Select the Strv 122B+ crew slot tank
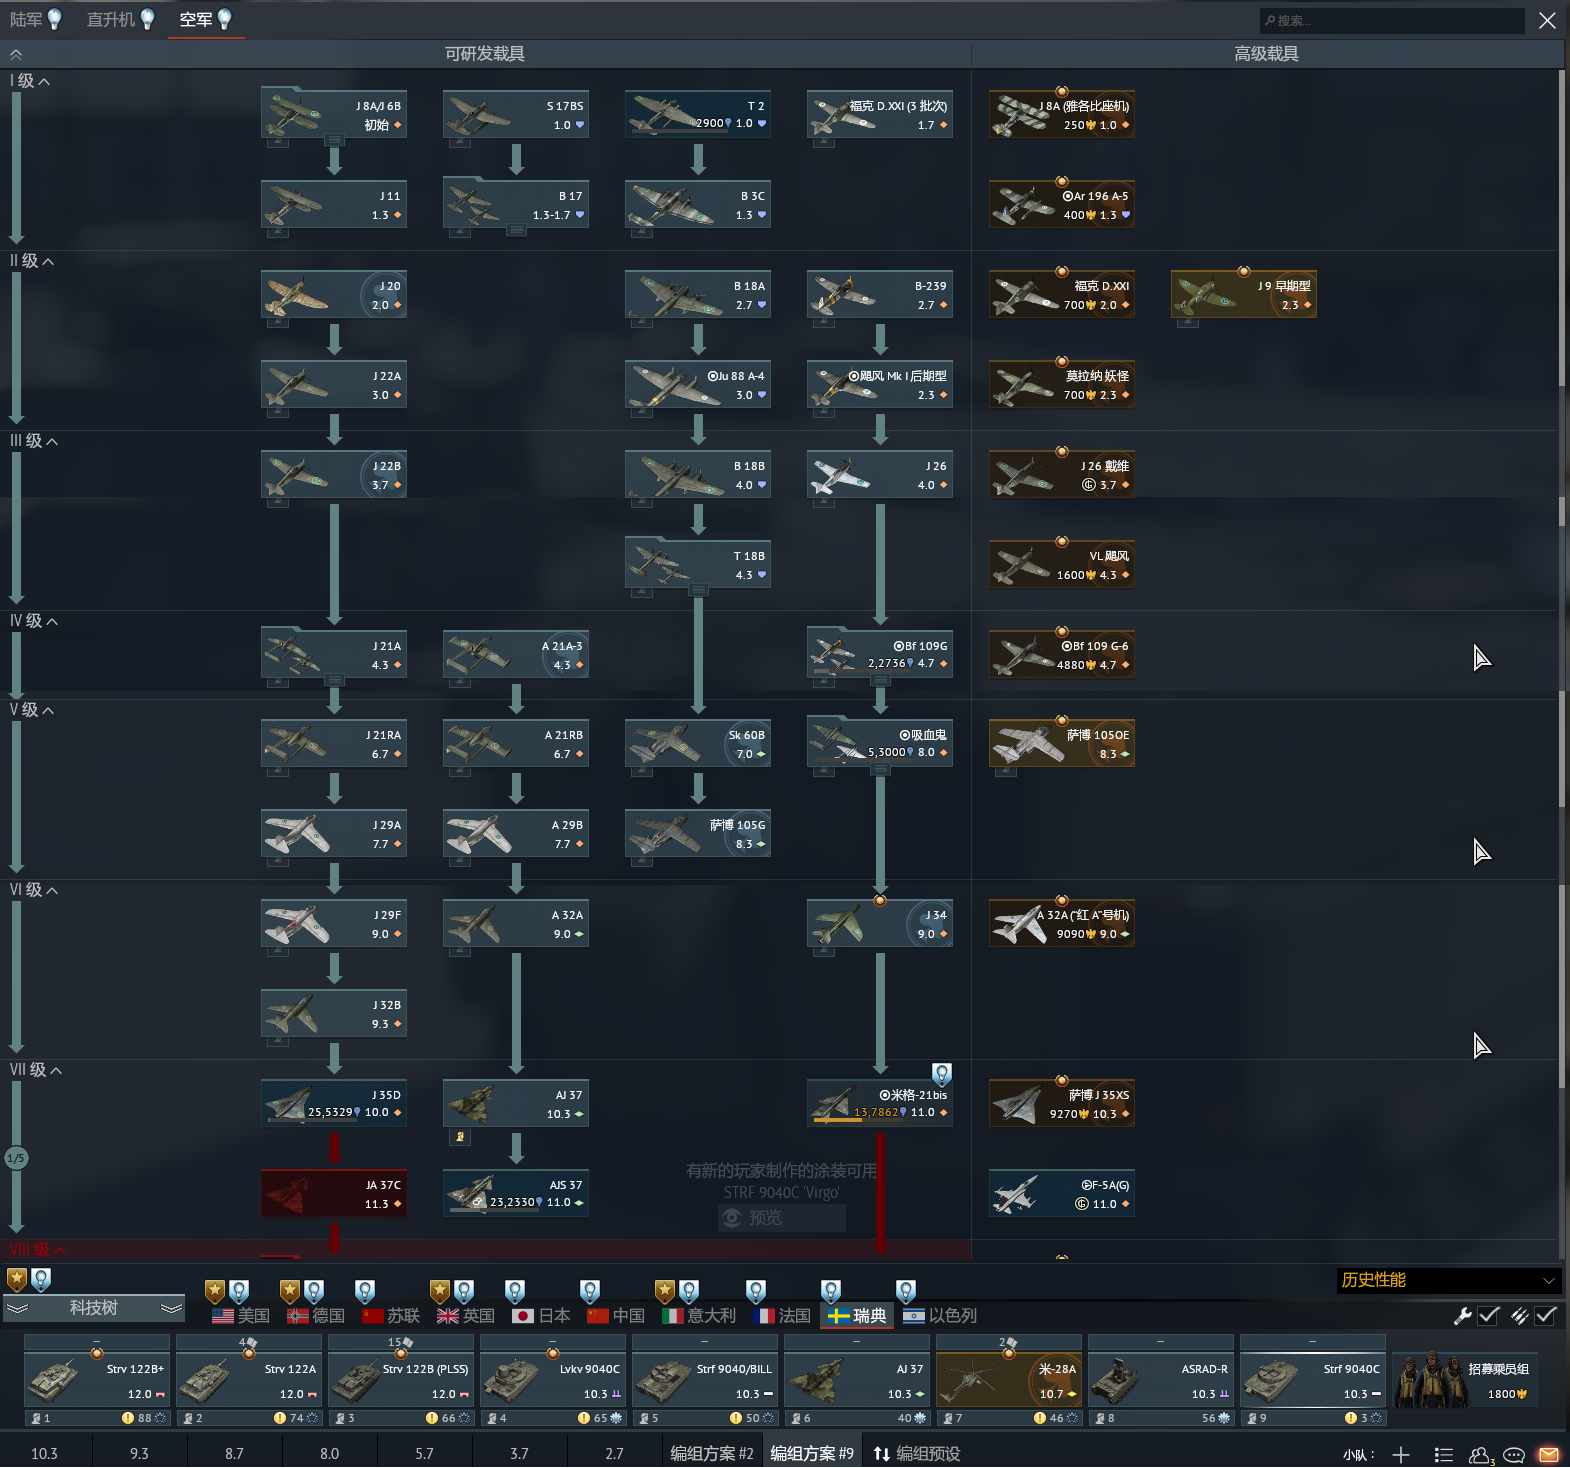The width and height of the screenshot is (1570, 1468). 97,1380
